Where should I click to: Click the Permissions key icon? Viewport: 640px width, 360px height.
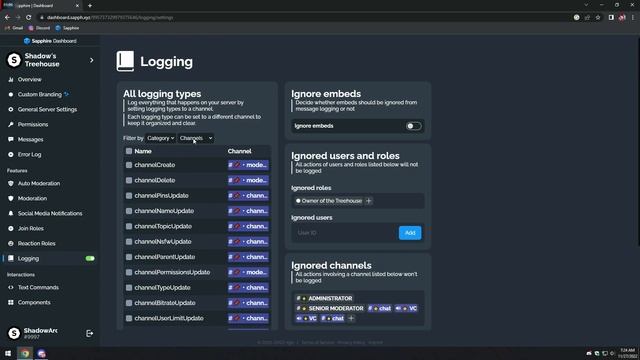(11, 124)
